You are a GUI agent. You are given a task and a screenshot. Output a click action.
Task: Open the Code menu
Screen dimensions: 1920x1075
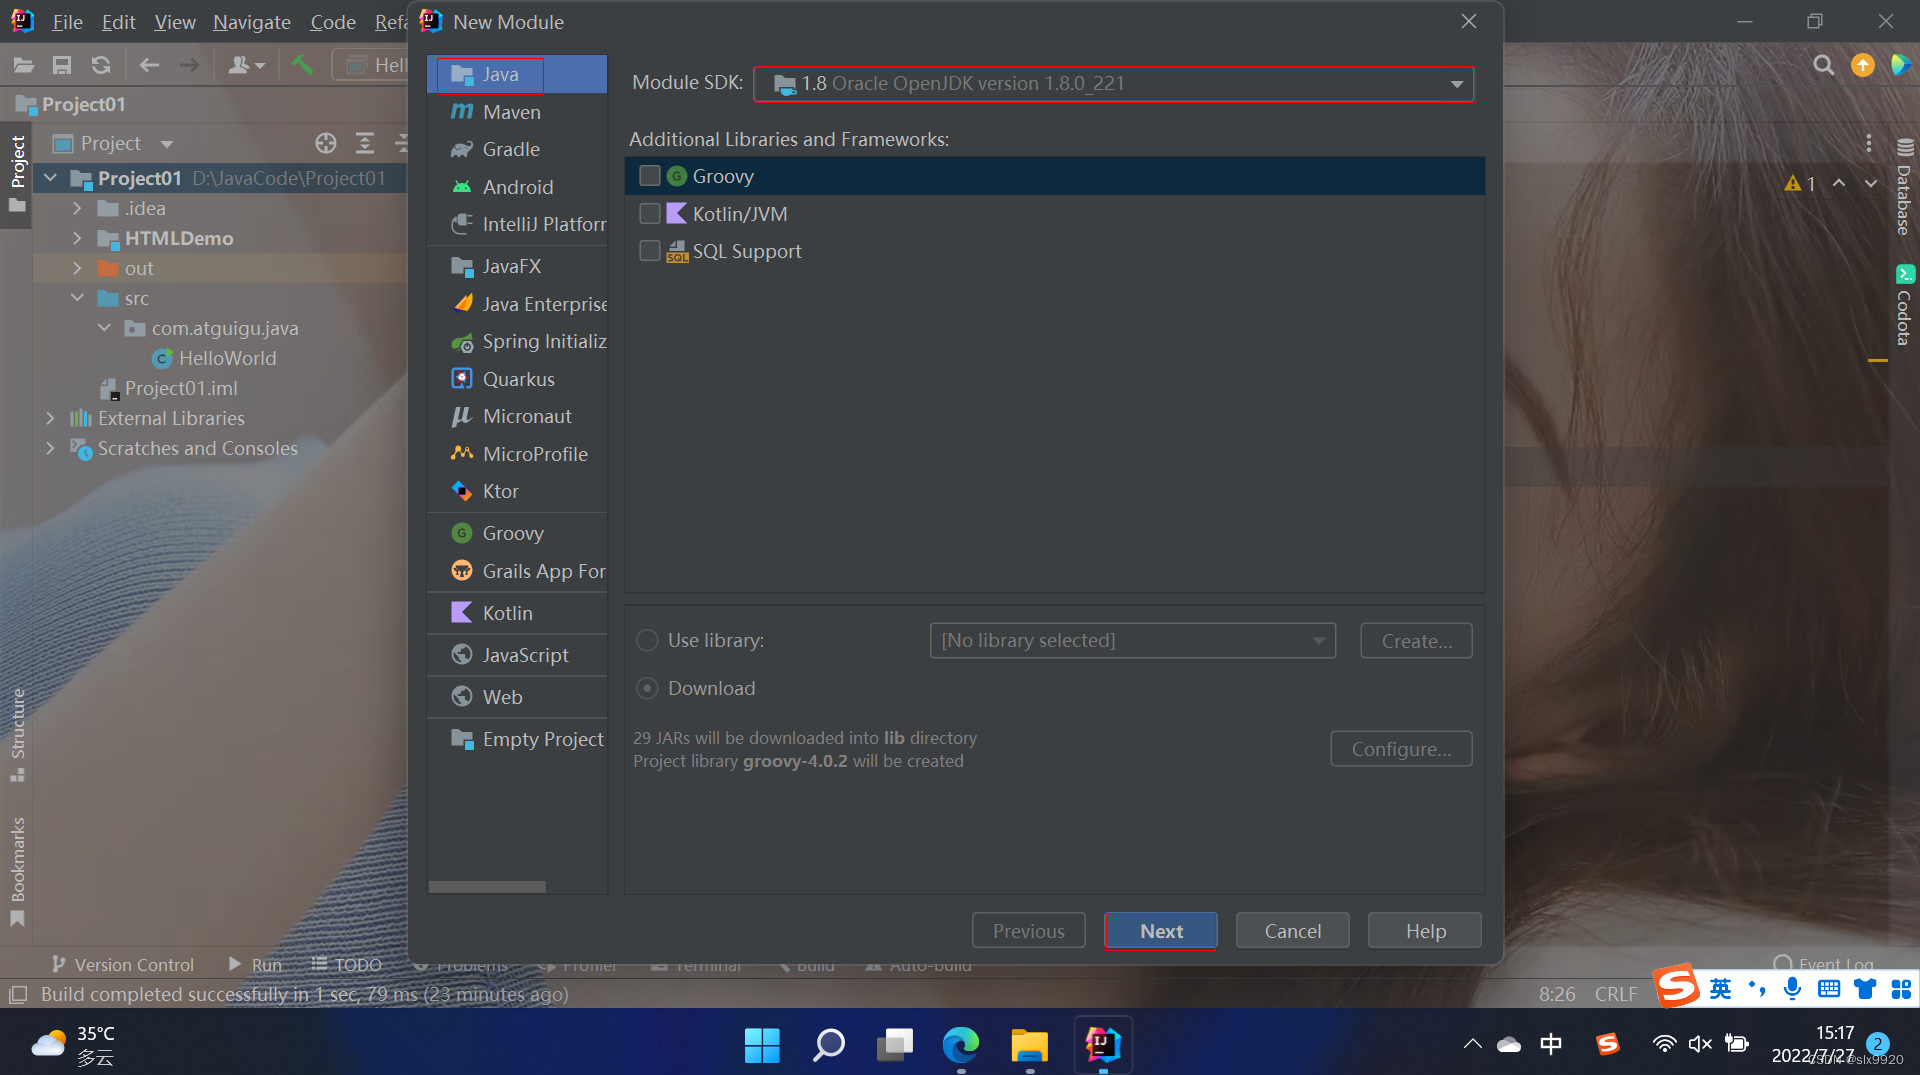pos(333,22)
